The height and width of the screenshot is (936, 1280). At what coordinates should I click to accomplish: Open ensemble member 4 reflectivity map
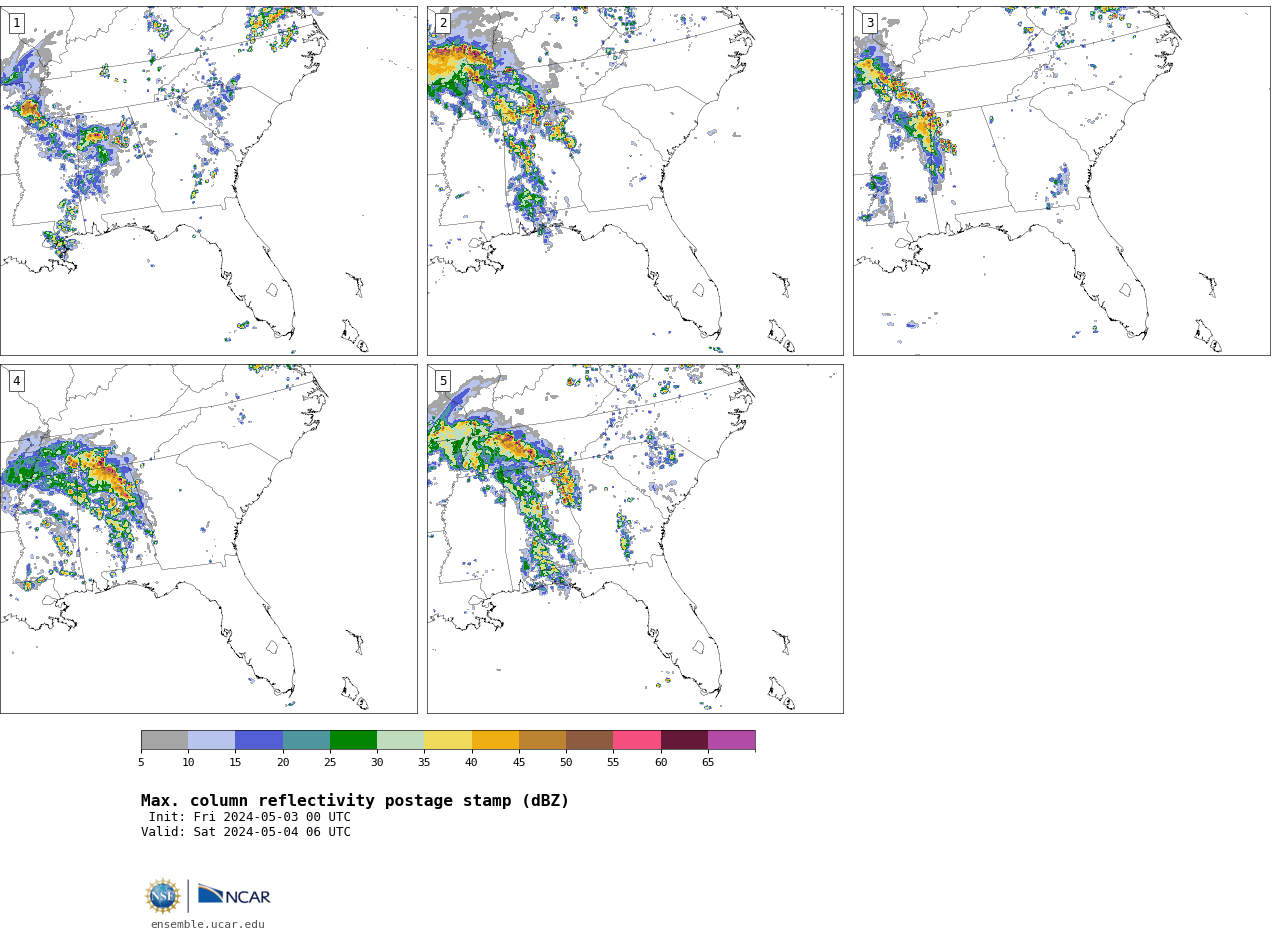point(208,539)
